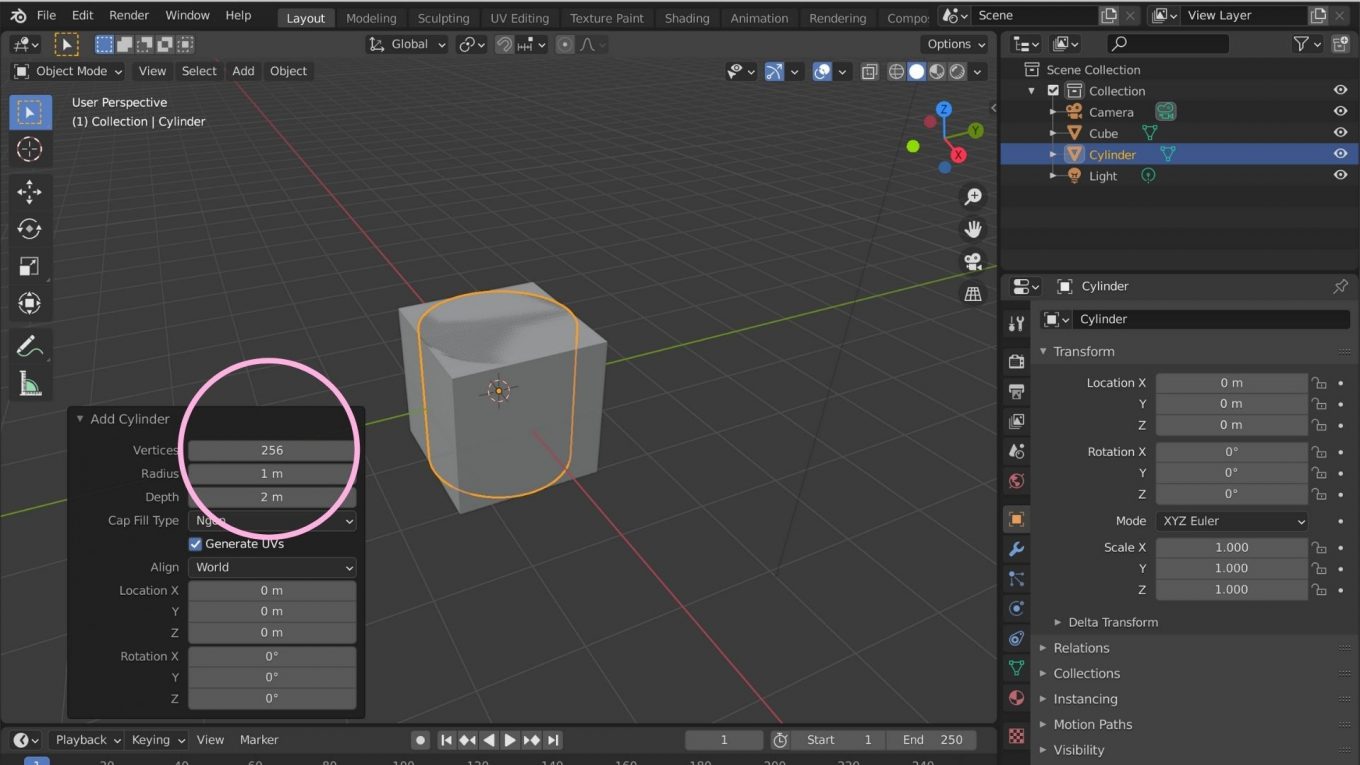Adjust the Scale X value slider

[1231, 547]
